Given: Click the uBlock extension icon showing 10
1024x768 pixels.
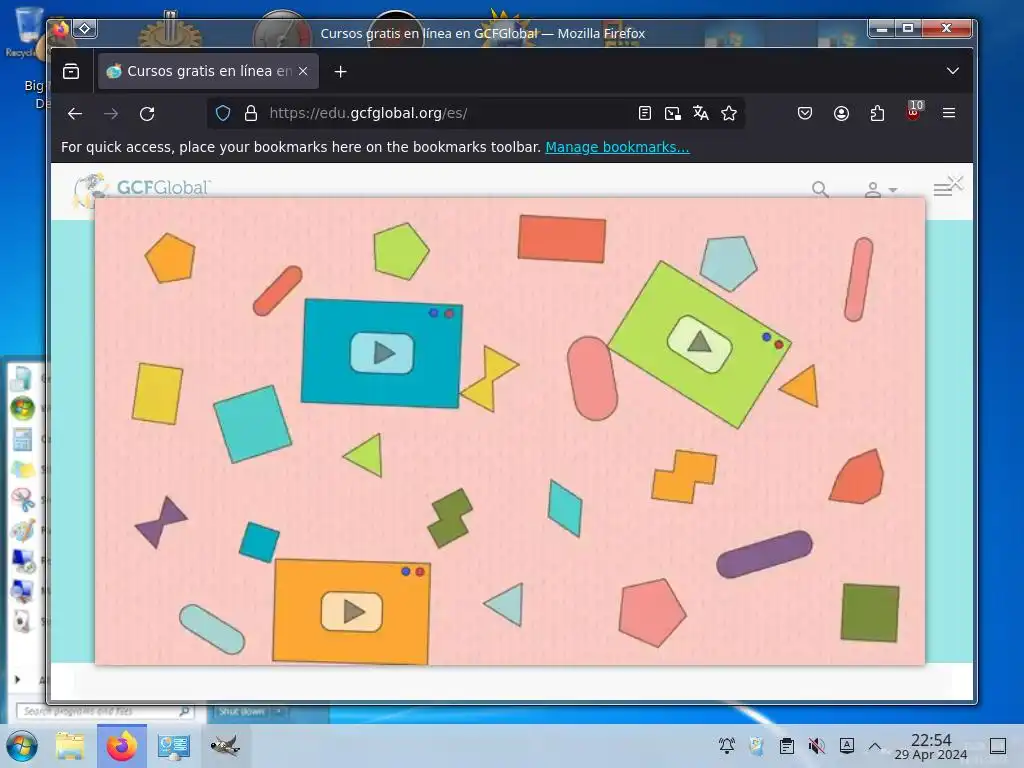Looking at the screenshot, I should pos(914,111).
